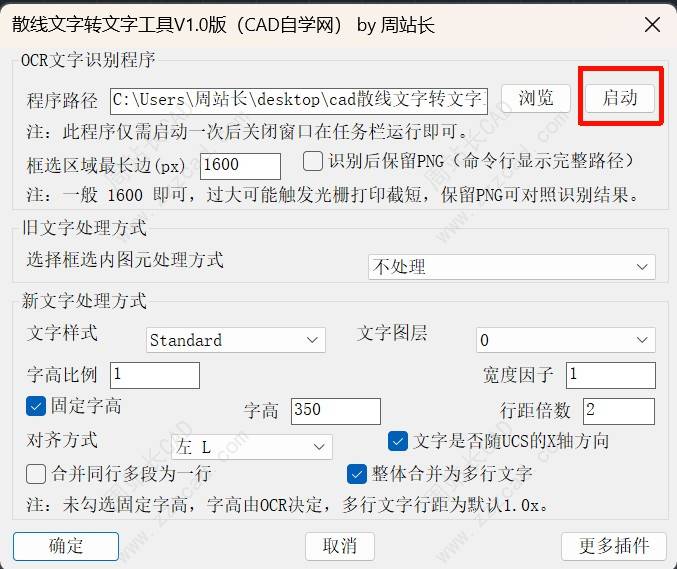
Task: Open the 文字图层 layer dropdown showing 0
Action: [566, 340]
